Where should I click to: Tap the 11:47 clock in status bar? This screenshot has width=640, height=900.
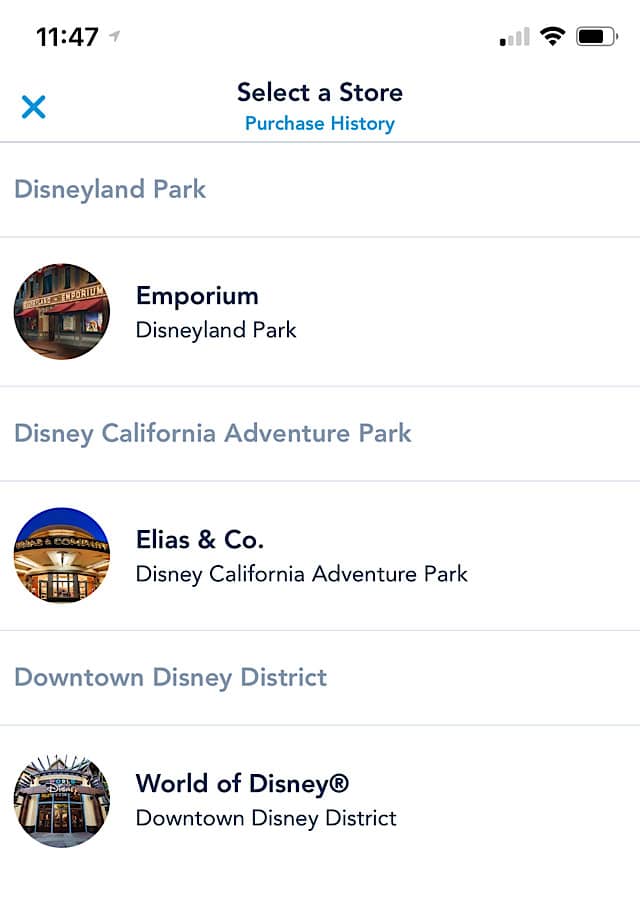point(67,37)
